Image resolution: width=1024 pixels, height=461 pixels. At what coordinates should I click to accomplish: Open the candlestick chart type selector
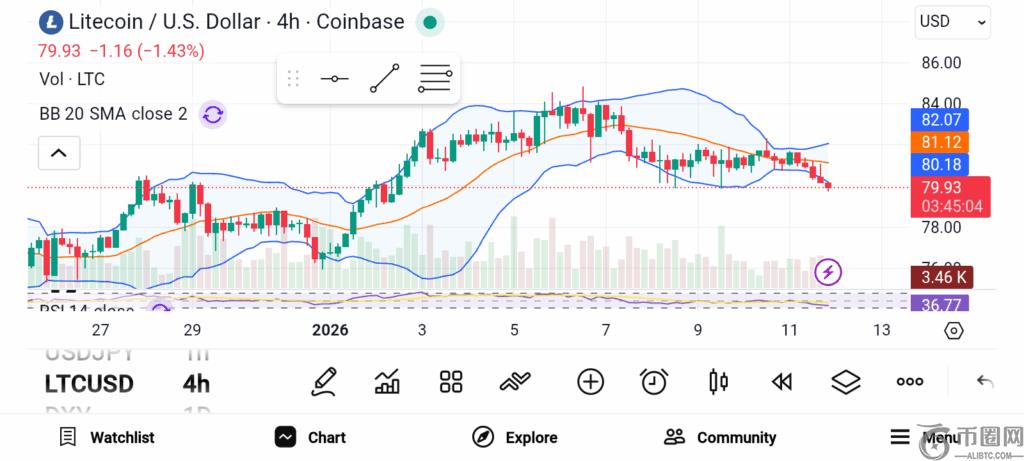point(718,381)
